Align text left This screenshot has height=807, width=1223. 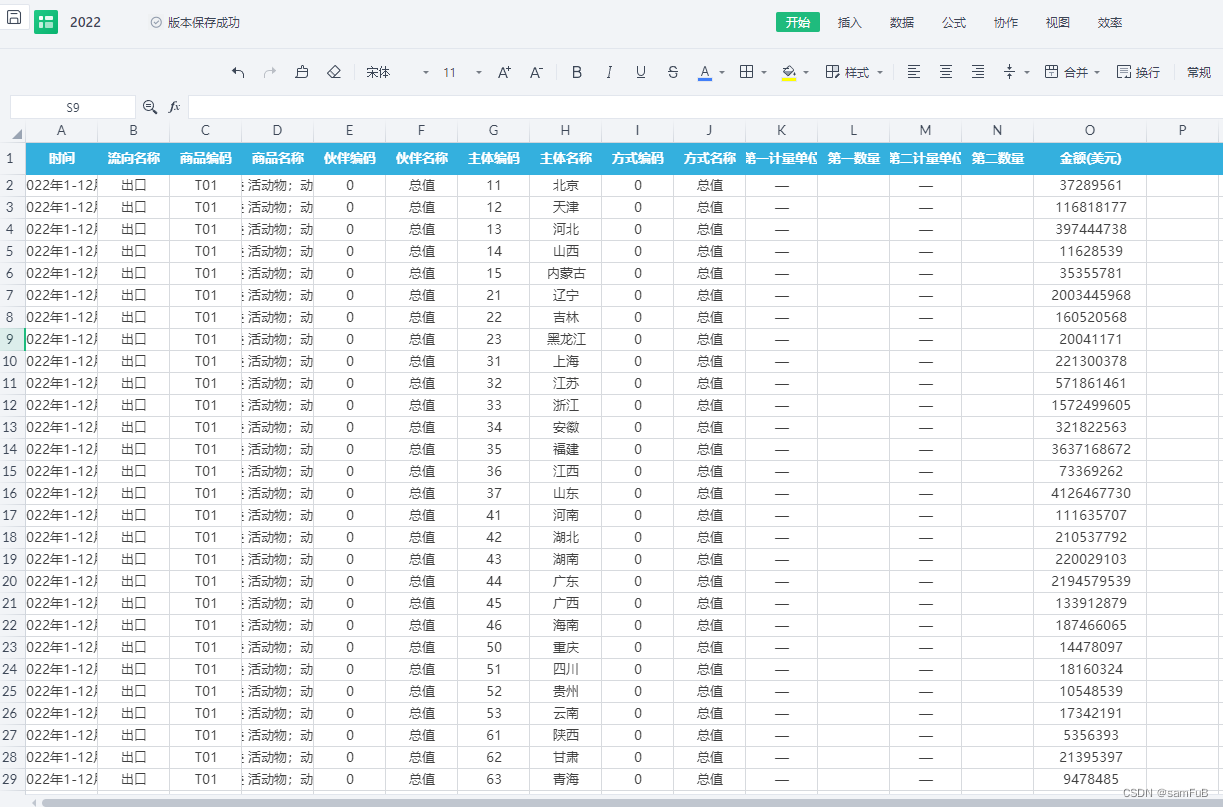[914, 72]
